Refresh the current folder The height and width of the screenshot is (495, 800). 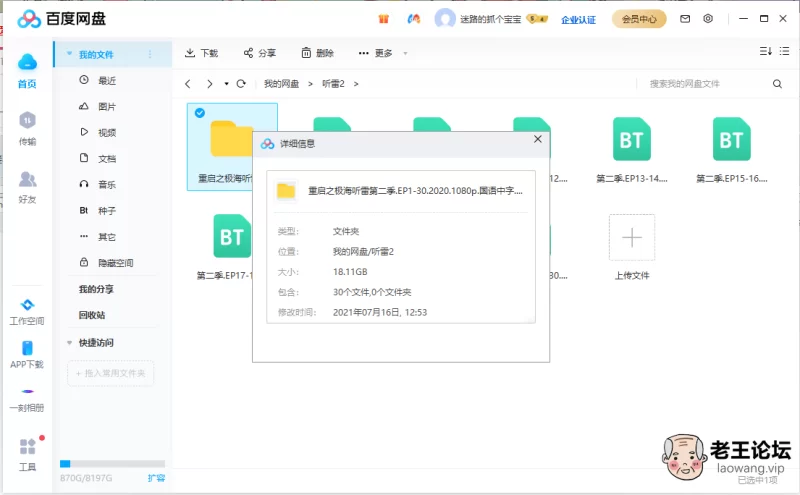coord(241,83)
